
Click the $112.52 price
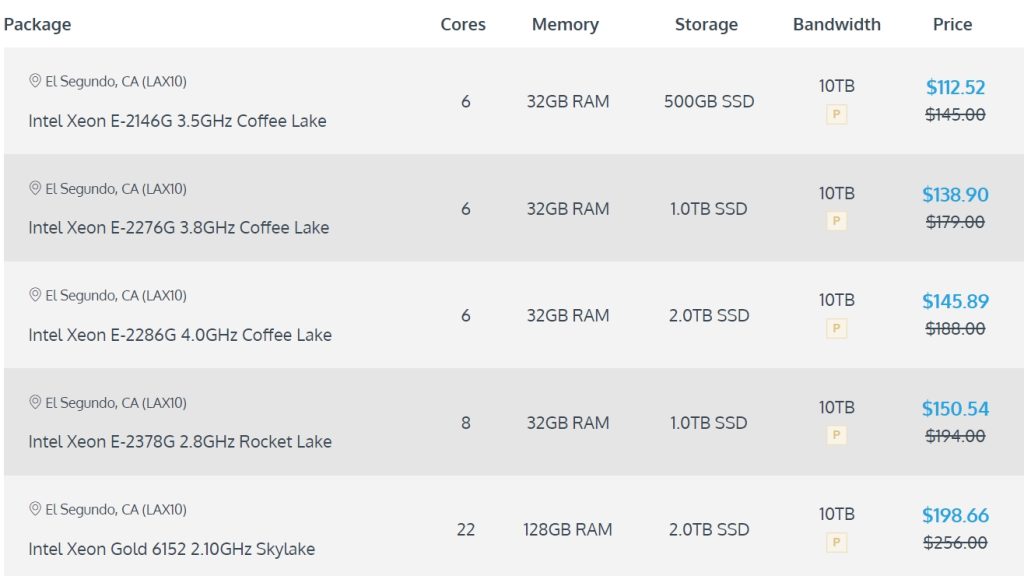pyautogui.click(x=955, y=87)
